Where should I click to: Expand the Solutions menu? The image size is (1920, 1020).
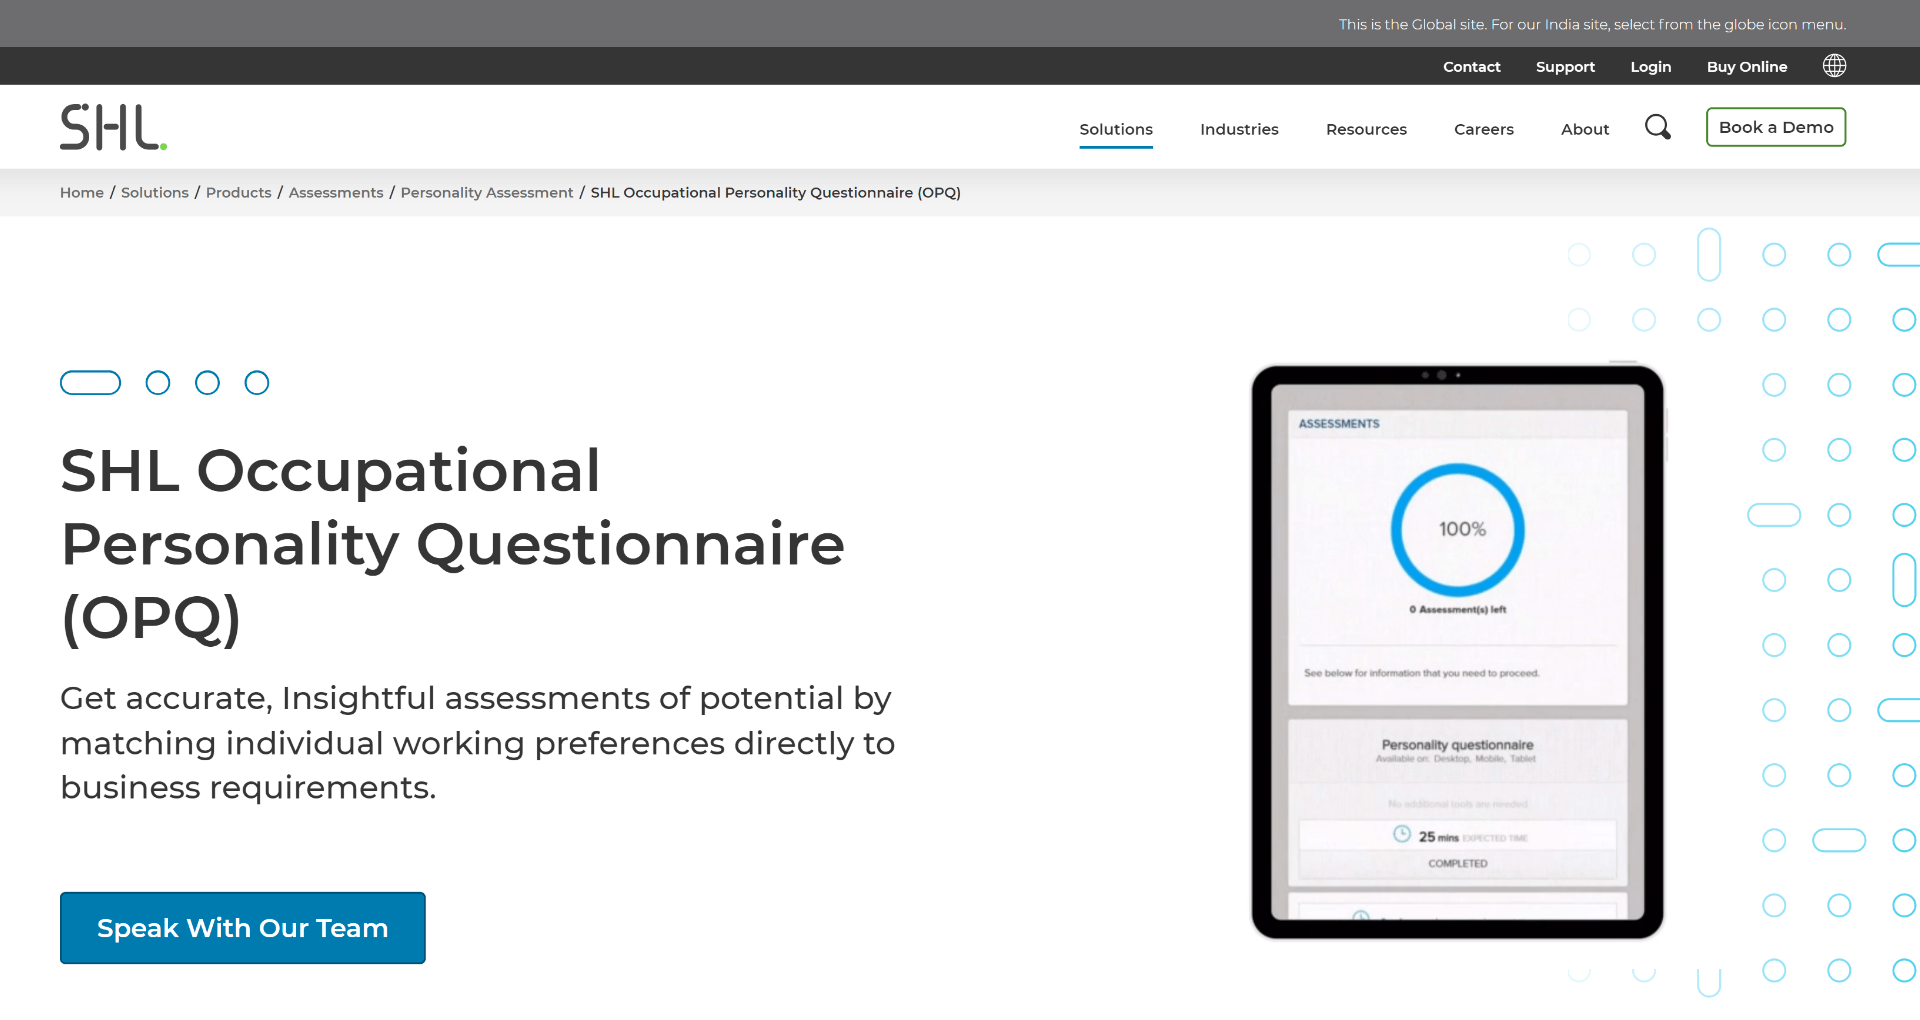tap(1116, 129)
